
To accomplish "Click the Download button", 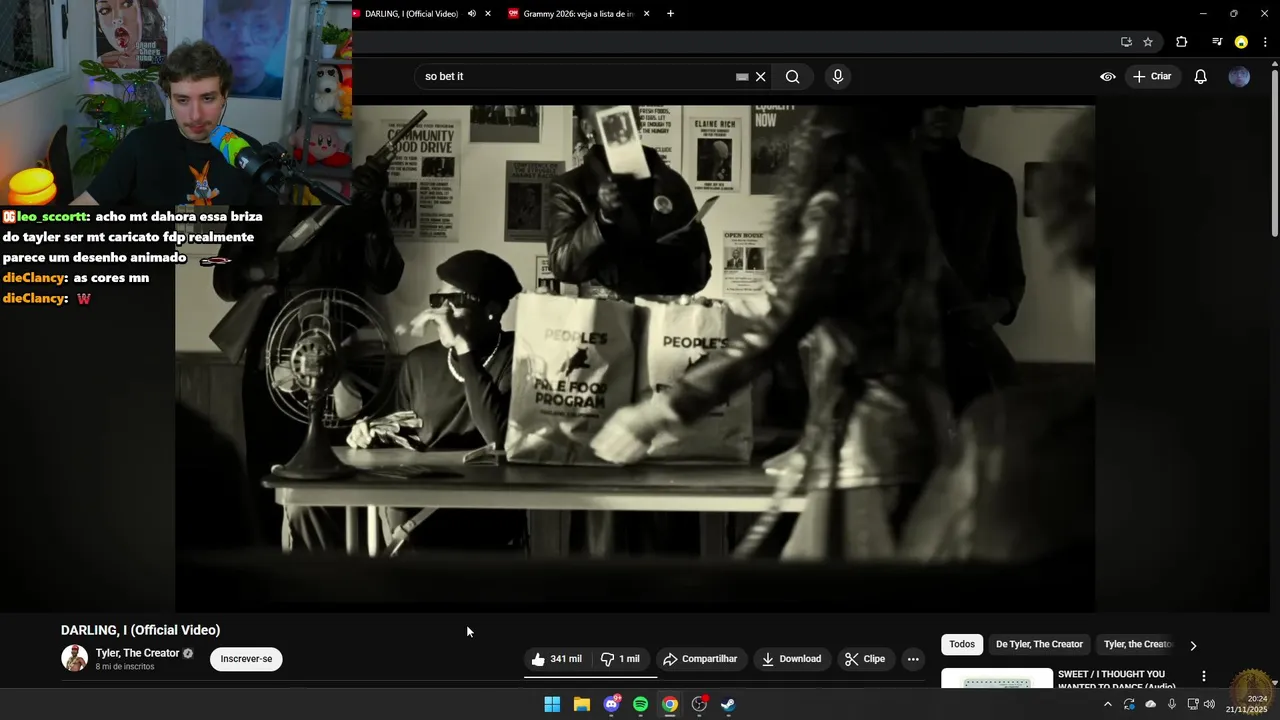I will pos(791,659).
